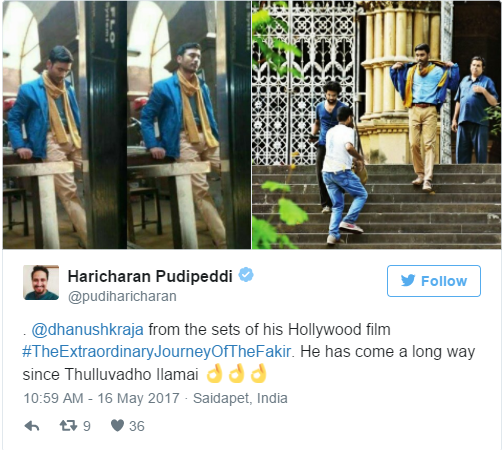Open the @dhanushkraja mention link

coord(88,330)
